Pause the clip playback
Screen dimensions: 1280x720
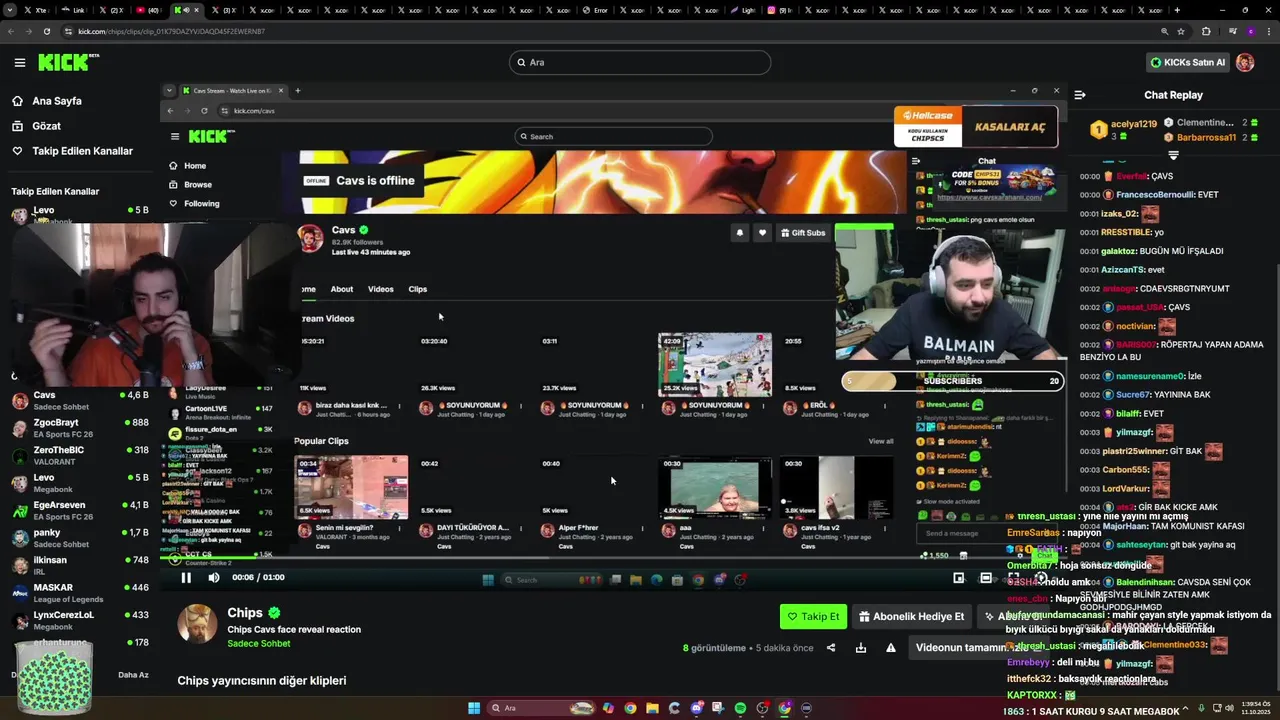(x=186, y=577)
